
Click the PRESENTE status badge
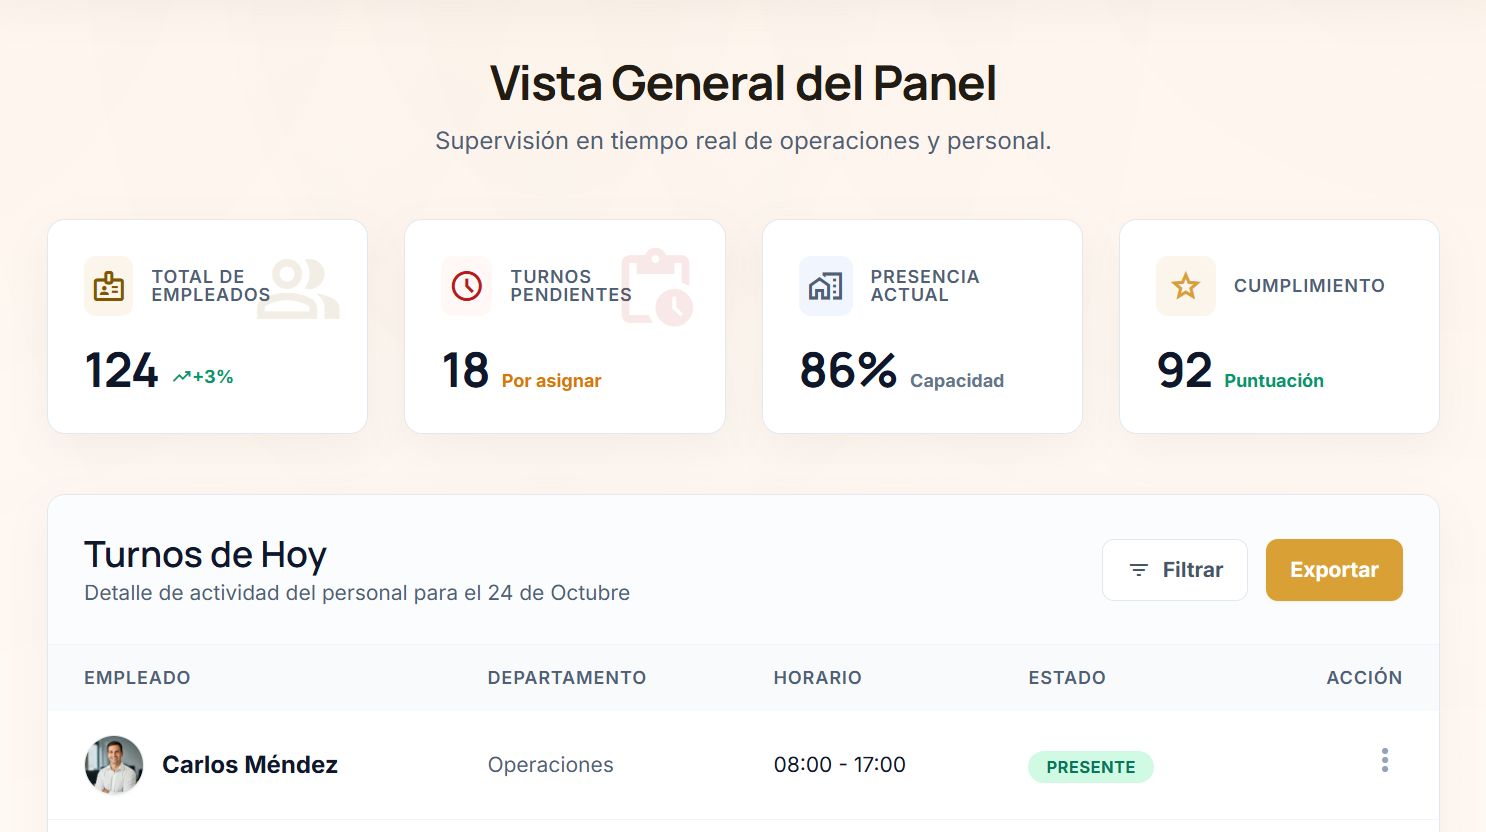(x=1091, y=767)
